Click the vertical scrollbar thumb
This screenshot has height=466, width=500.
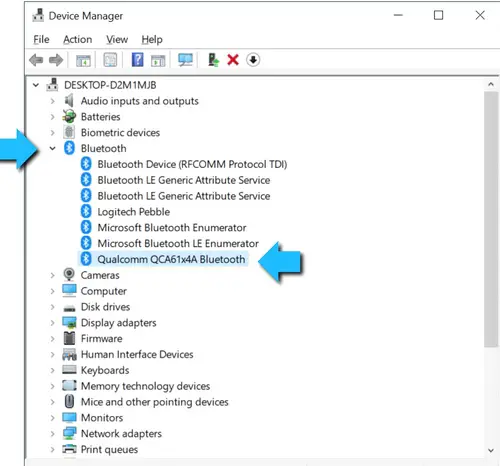coord(491,220)
